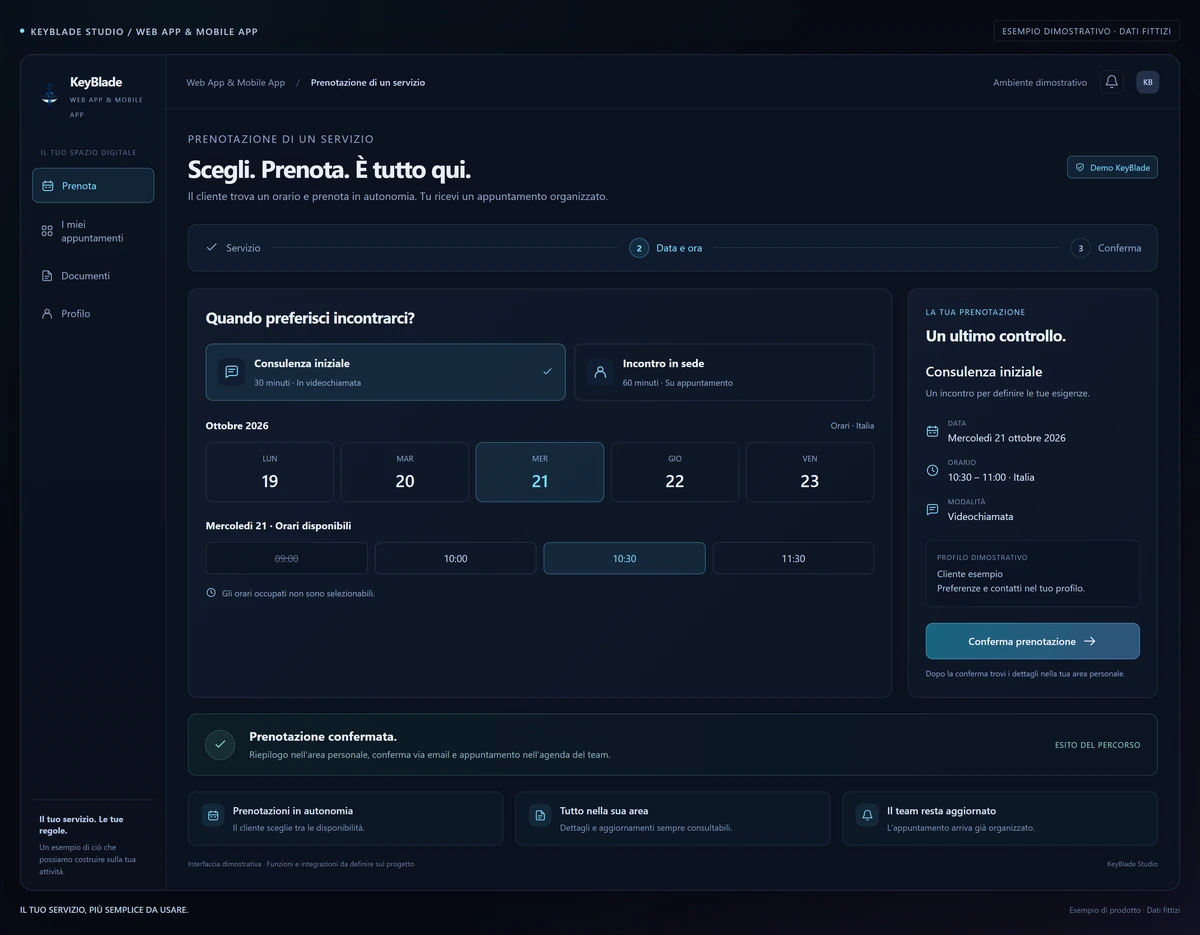Click the Videochiamata modality value

click(981, 517)
